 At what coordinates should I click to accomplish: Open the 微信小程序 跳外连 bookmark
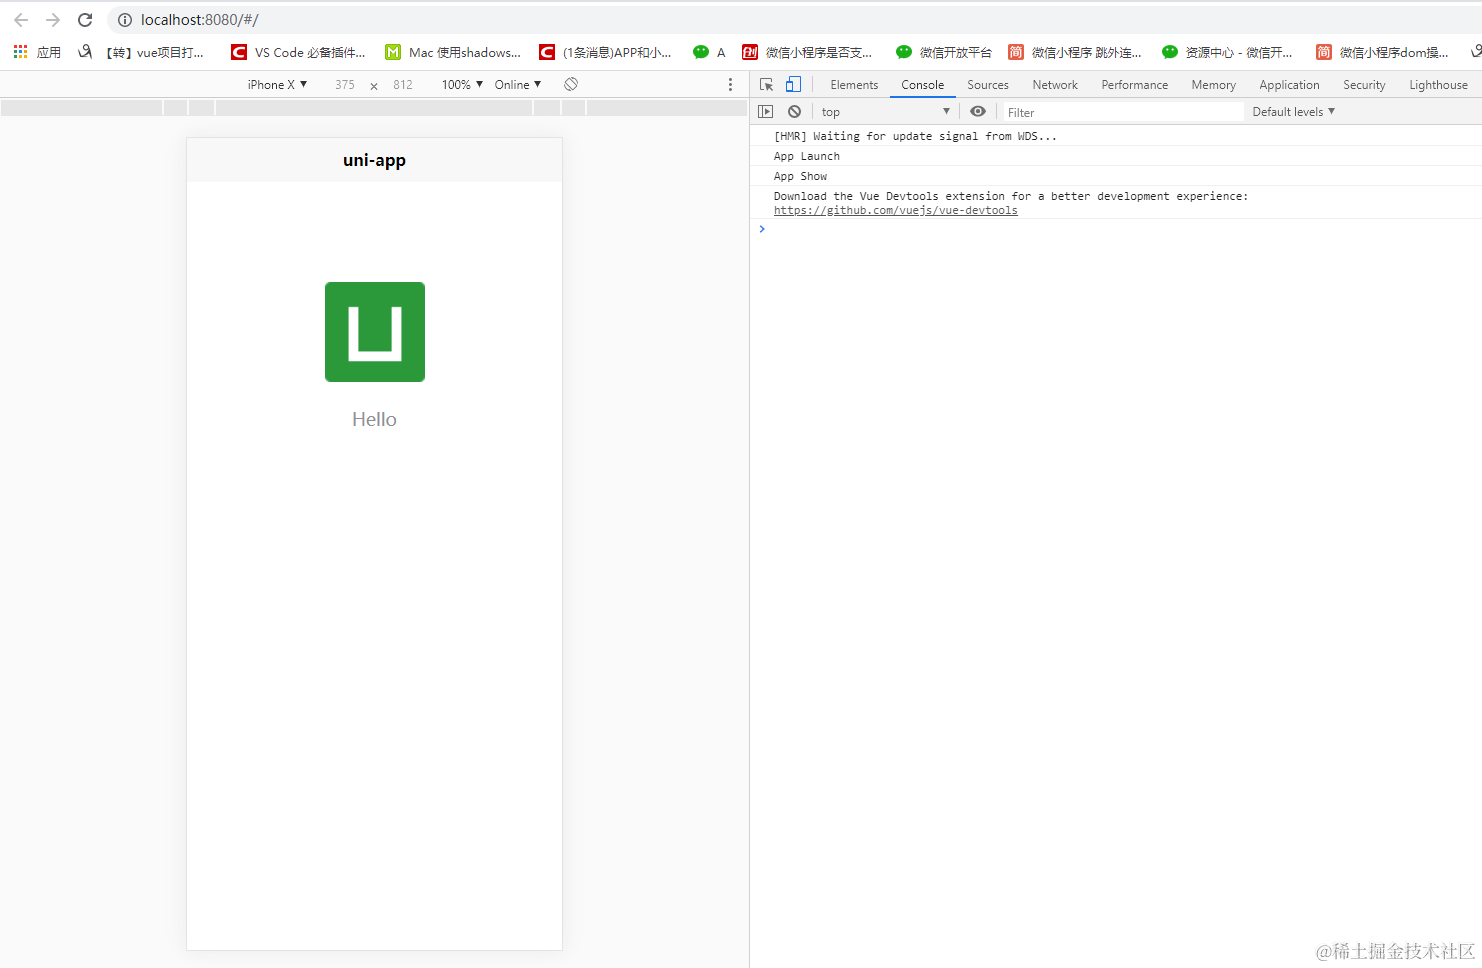coord(1075,52)
